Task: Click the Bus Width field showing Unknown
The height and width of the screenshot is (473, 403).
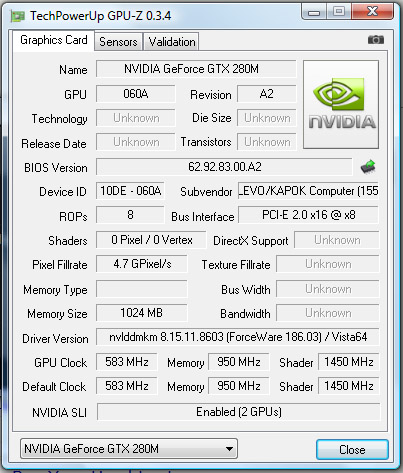Action: [x=328, y=289]
